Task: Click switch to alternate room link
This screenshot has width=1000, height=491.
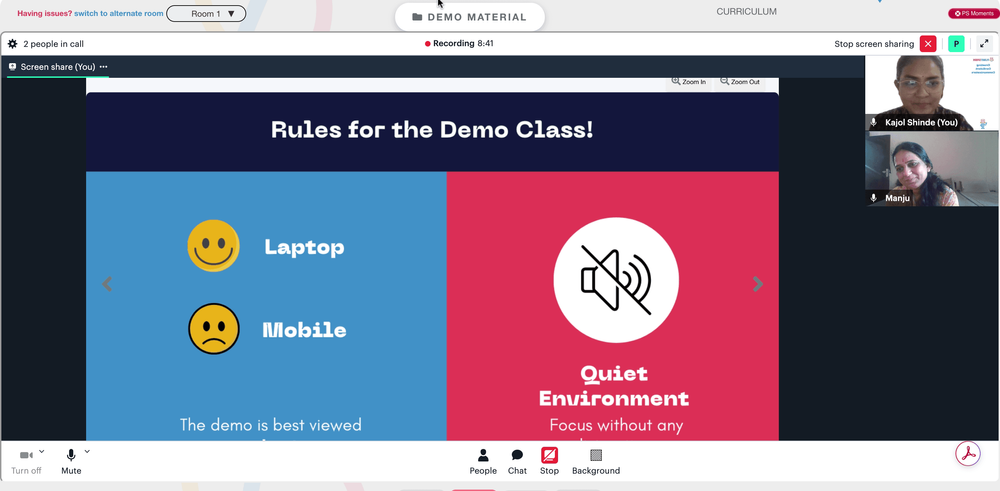Action: point(119,13)
